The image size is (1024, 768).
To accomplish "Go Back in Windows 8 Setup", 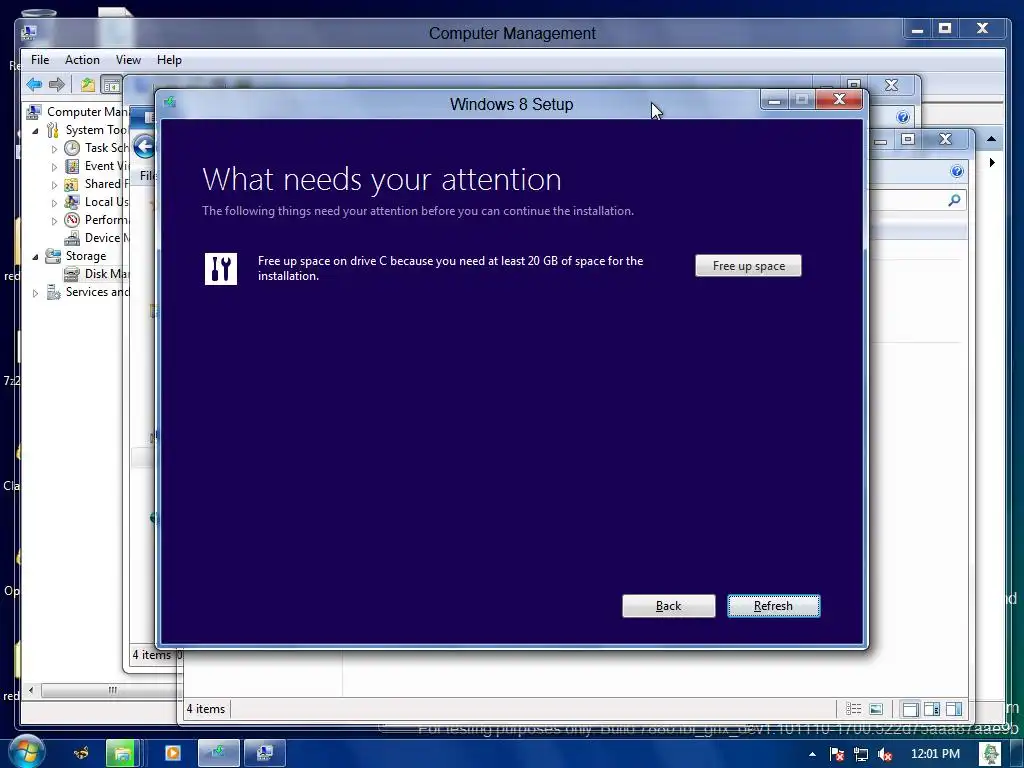I will click(x=668, y=606).
